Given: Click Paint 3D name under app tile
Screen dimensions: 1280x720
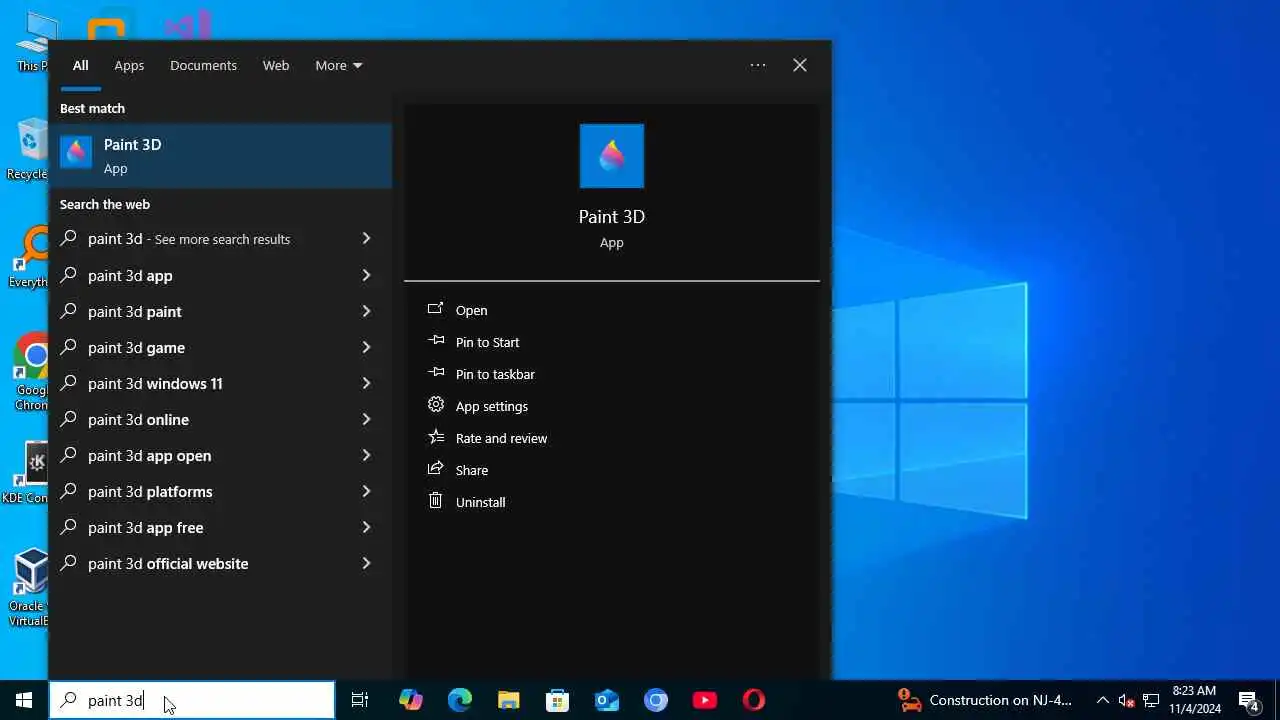Looking at the screenshot, I should point(612,216).
